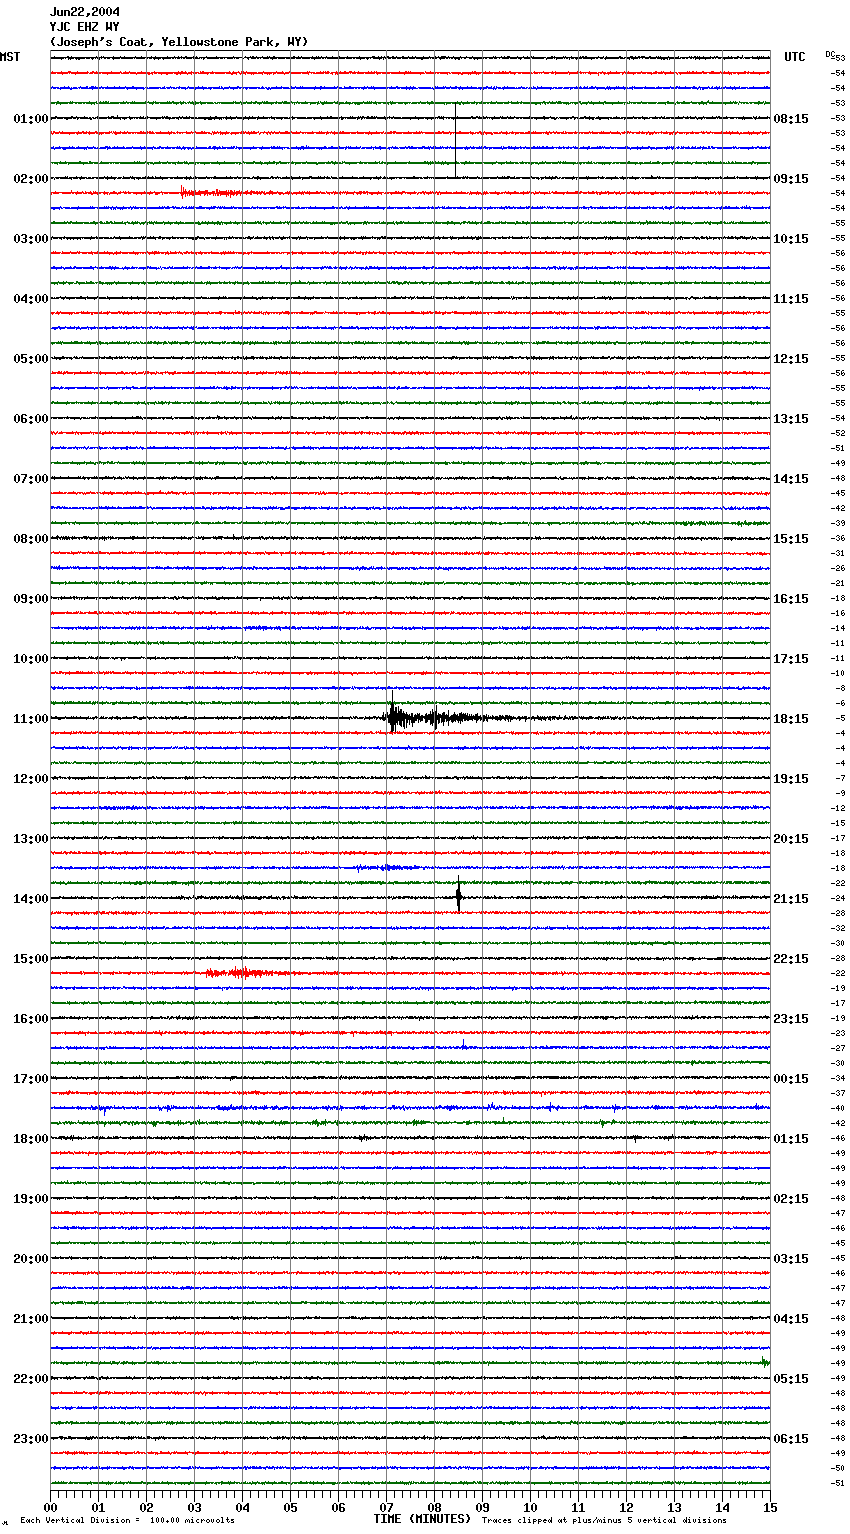Click the short spike on the 14:00 black trace
The width and height of the screenshot is (850, 1534).
click(459, 895)
